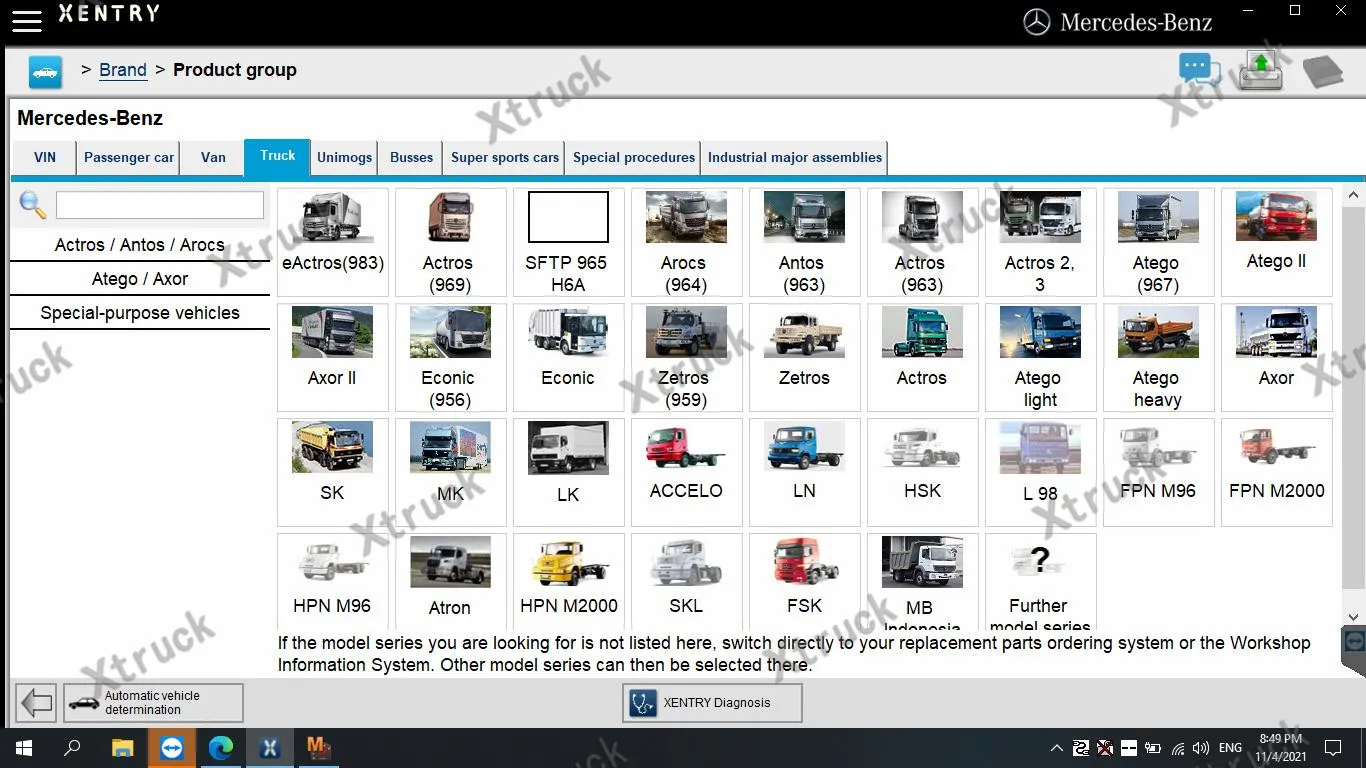1366x768 pixels.
Task: Open the XENTRY hamburger menu
Action: [x=26, y=19]
